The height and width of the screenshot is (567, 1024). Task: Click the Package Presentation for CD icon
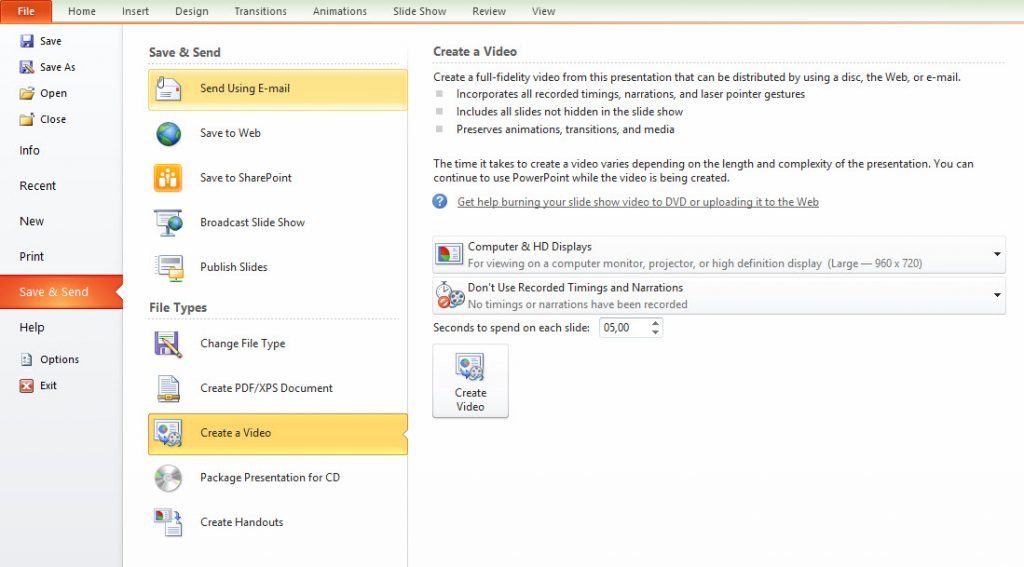click(168, 478)
